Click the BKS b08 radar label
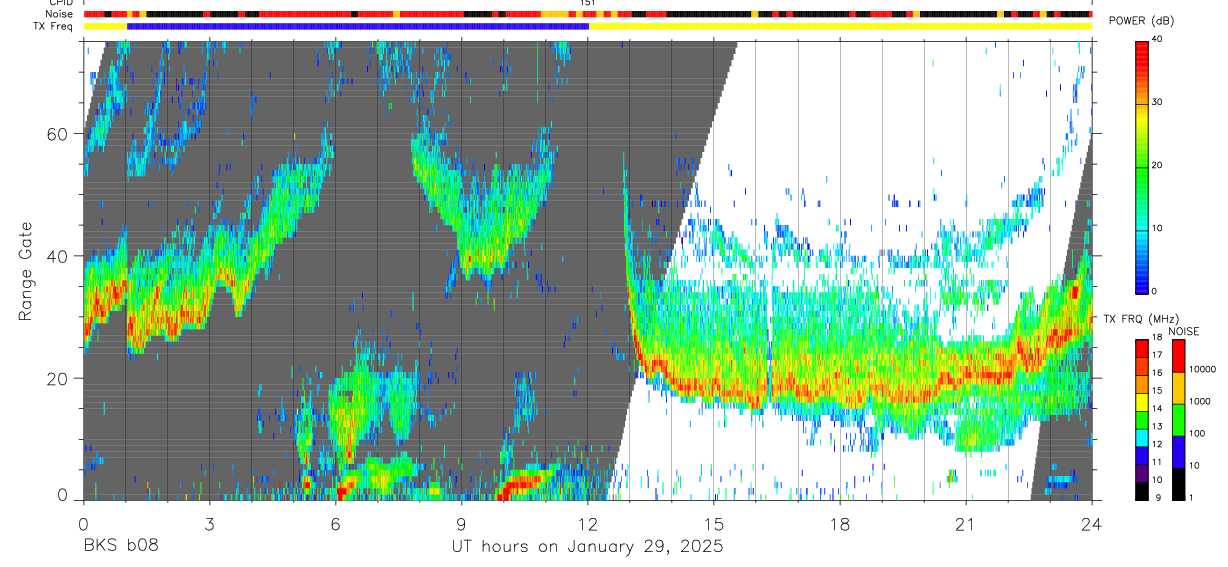The image size is (1228, 567). pyautogui.click(x=120, y=547)
